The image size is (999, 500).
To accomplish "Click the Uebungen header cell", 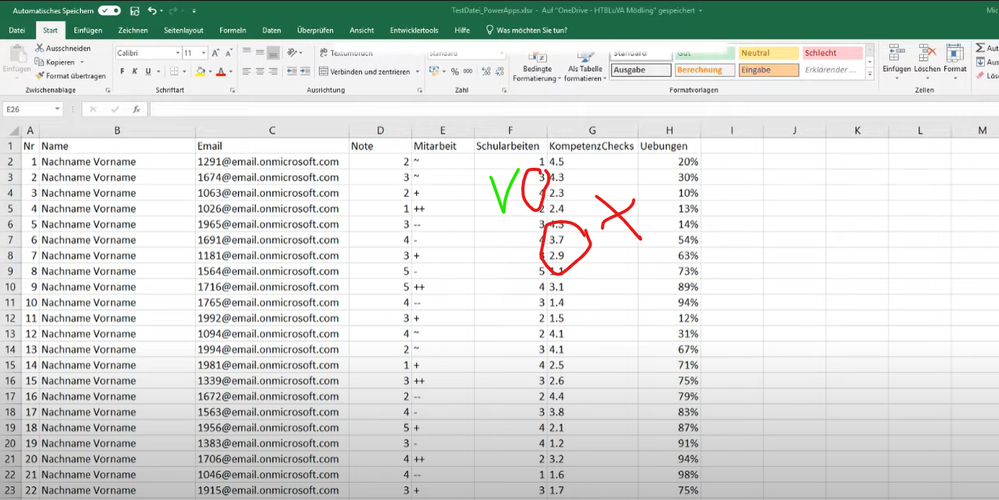I will pyautogui.click(x=669, y=146).
